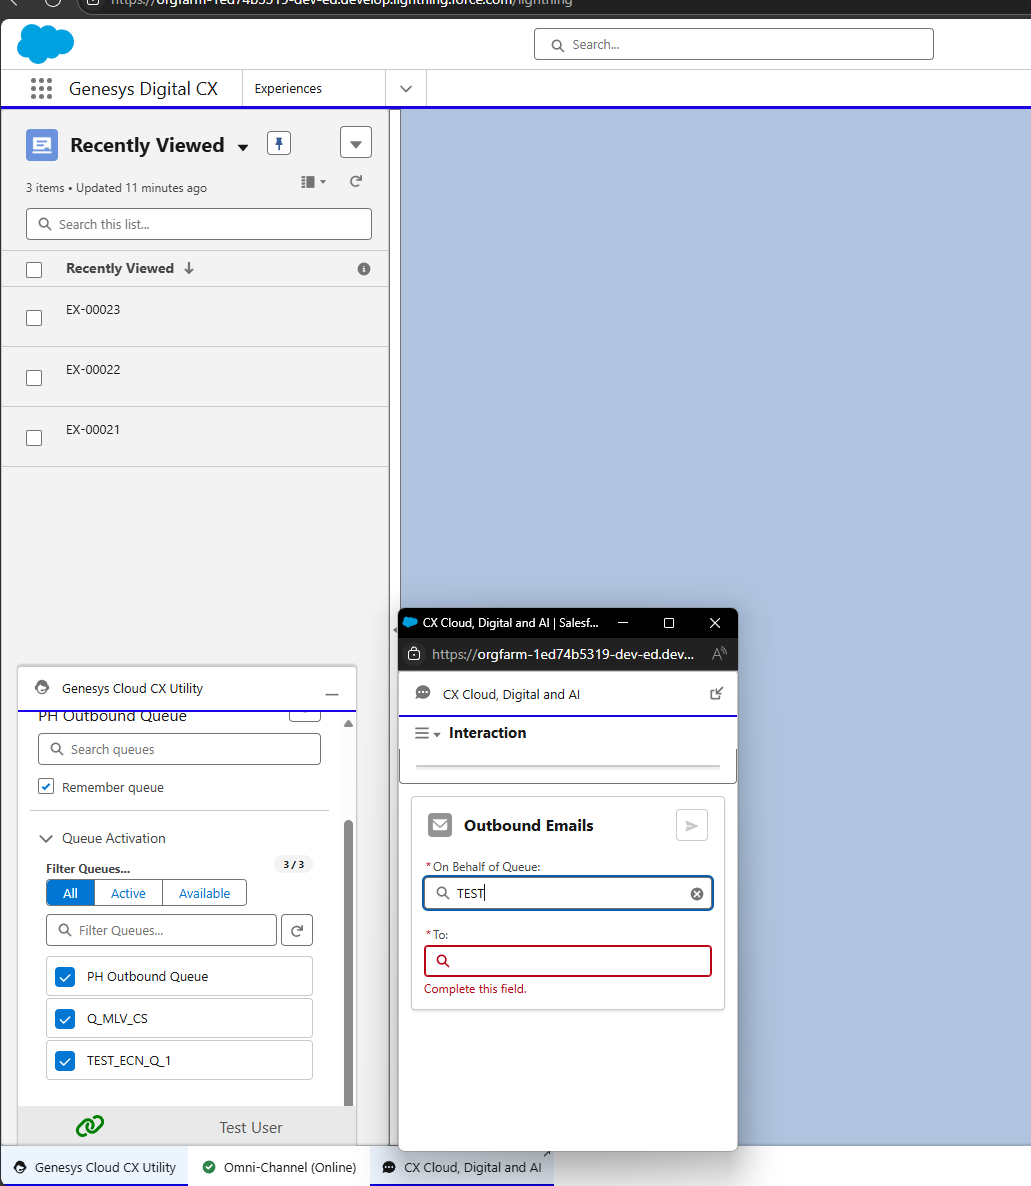Click the info icon in the list header
This screenshot has height=1186, width=1031.
click(364, 269)
